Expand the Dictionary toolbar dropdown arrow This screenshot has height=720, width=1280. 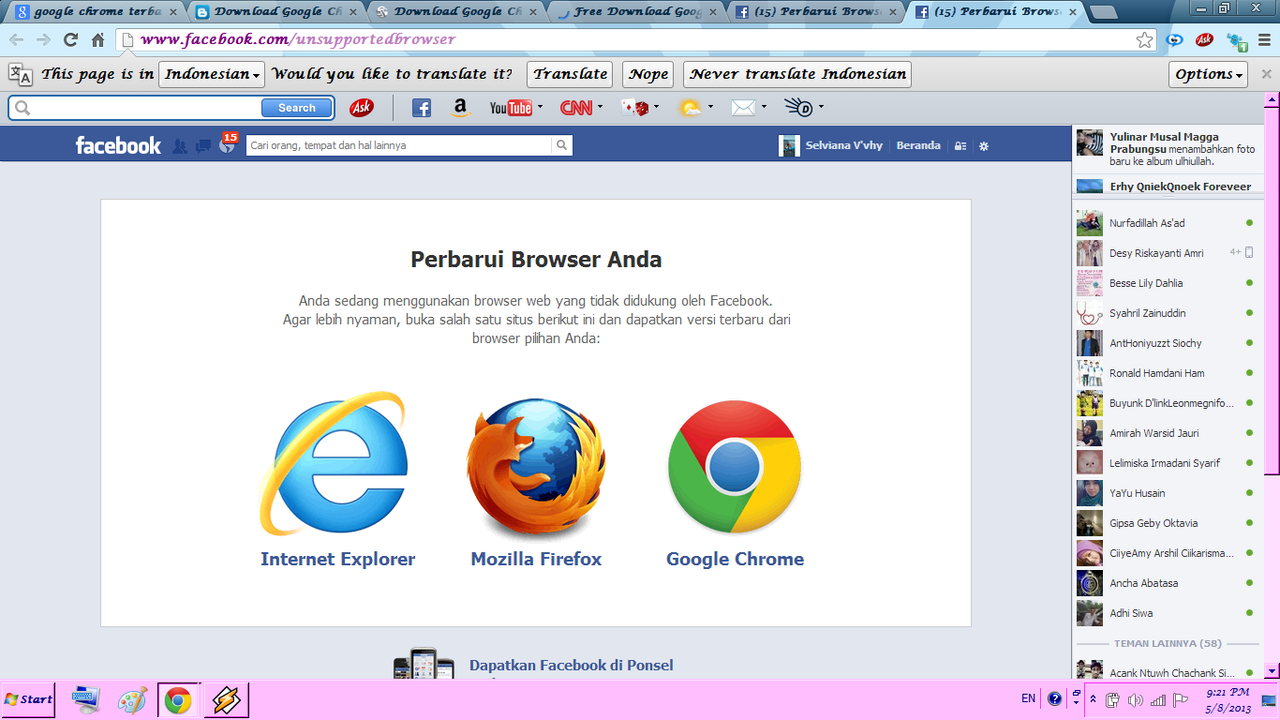821,106
